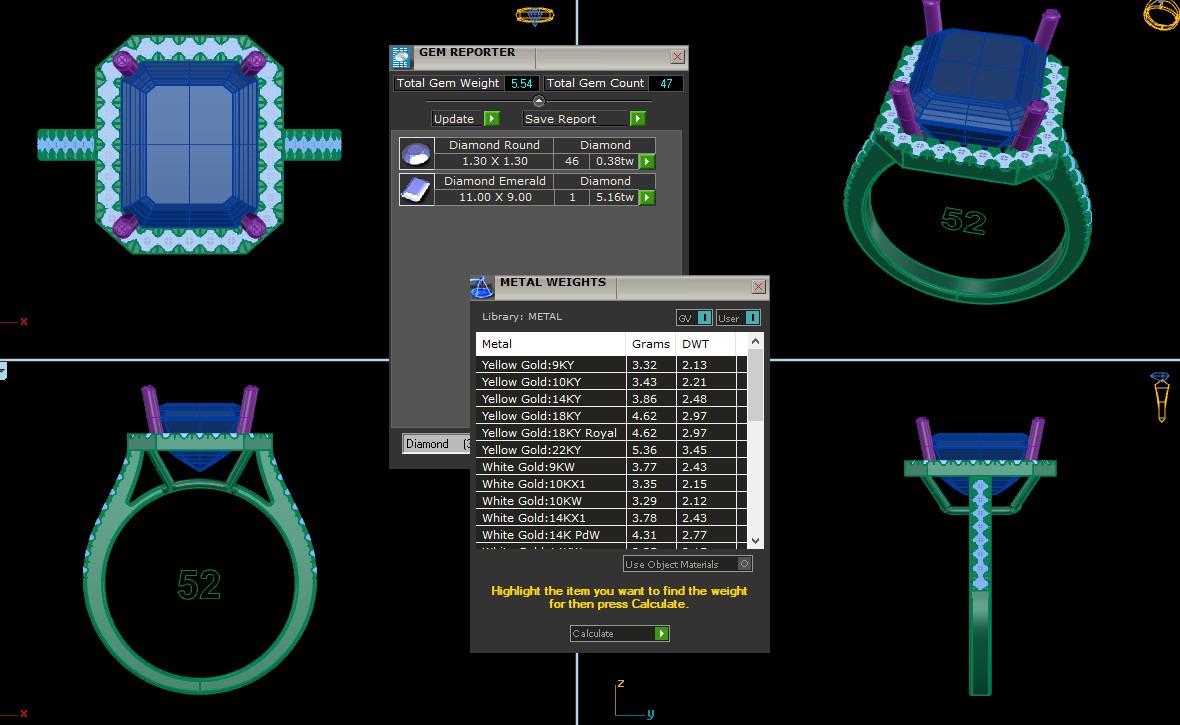Screen dimensions: 1180x725
Task: Enable the Use Object Materials option
Action: click(744, 564)
